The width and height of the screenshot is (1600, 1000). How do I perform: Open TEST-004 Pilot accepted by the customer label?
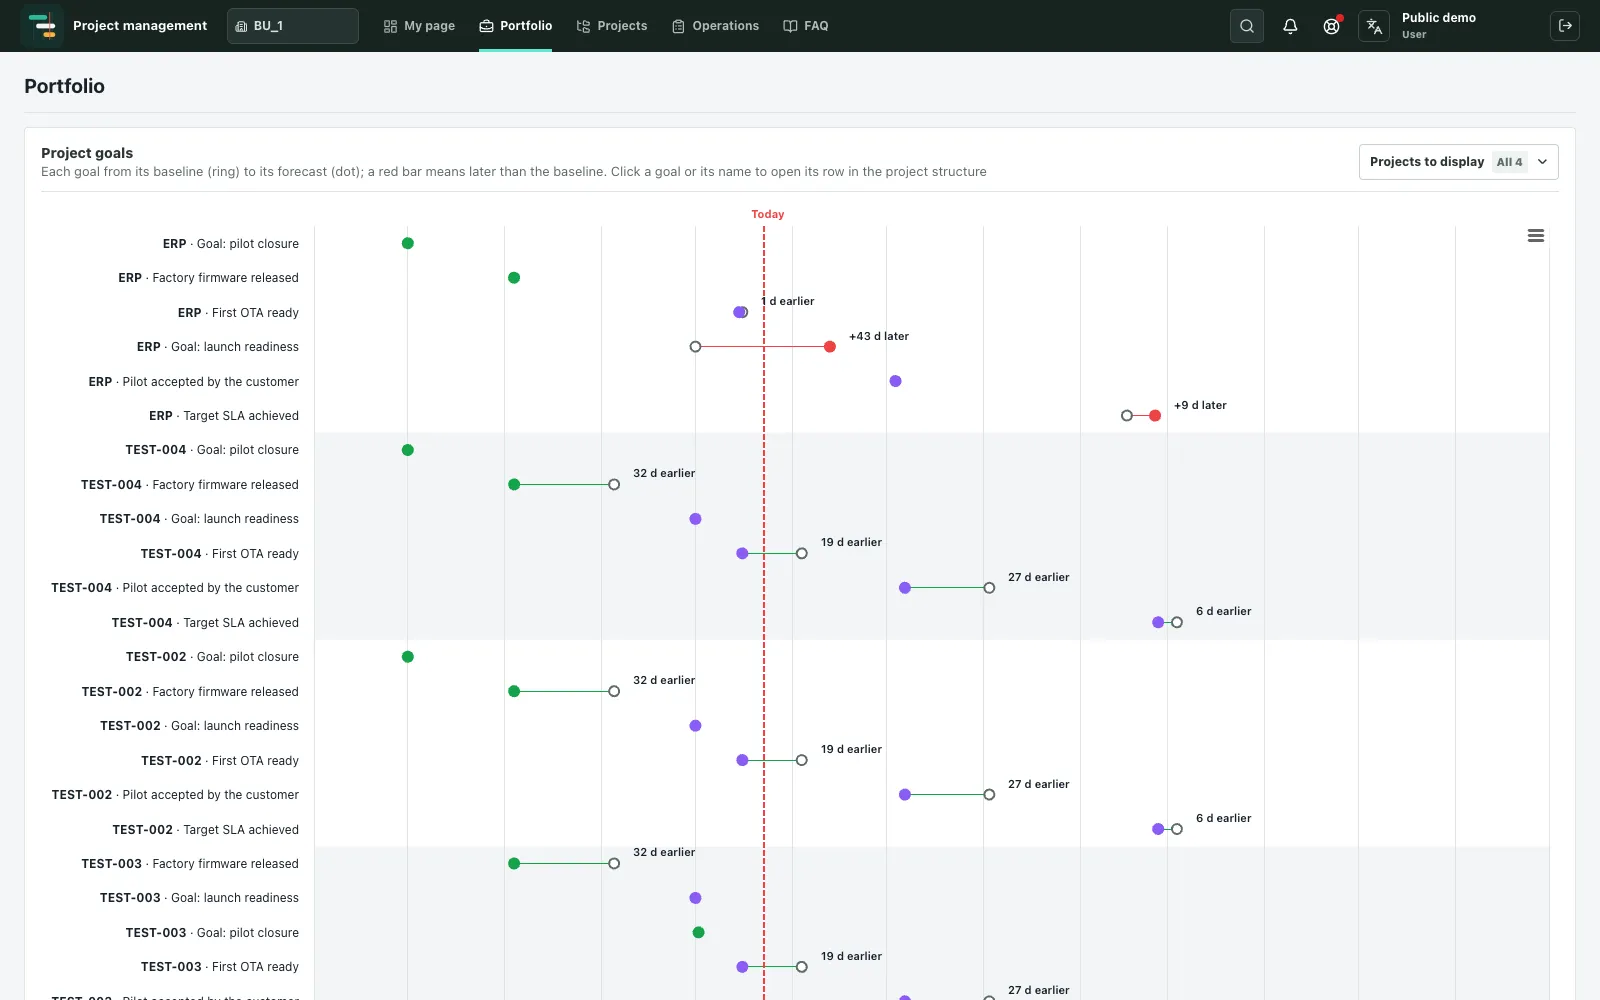coord(175,588)
